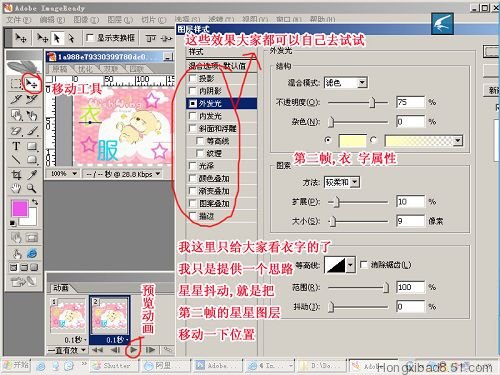Click the Windows 开始 Start button

(x=17, y=365)
